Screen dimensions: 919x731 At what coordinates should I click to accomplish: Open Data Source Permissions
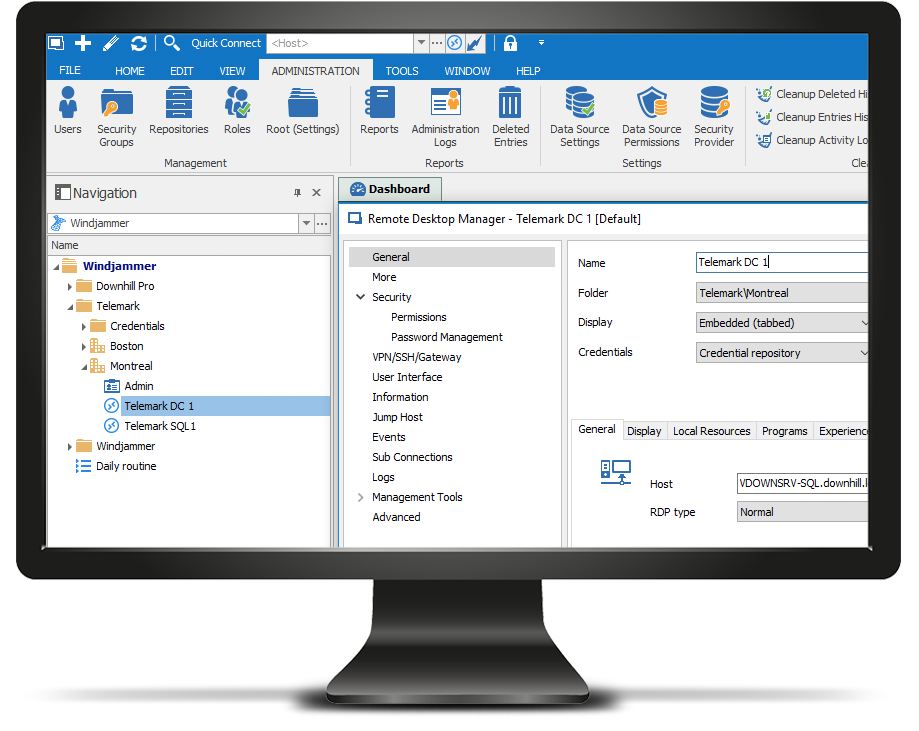tap(652, 117)
